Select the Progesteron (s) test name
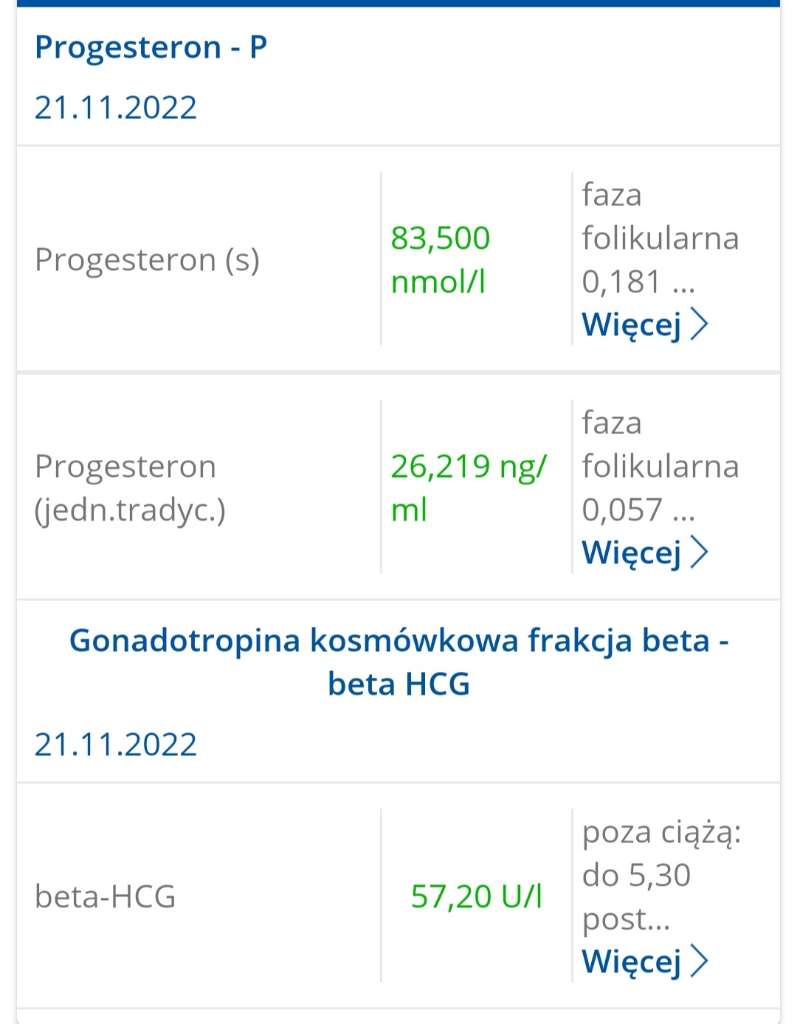This screenshot has height=1024, width=797. coord(147,260)
